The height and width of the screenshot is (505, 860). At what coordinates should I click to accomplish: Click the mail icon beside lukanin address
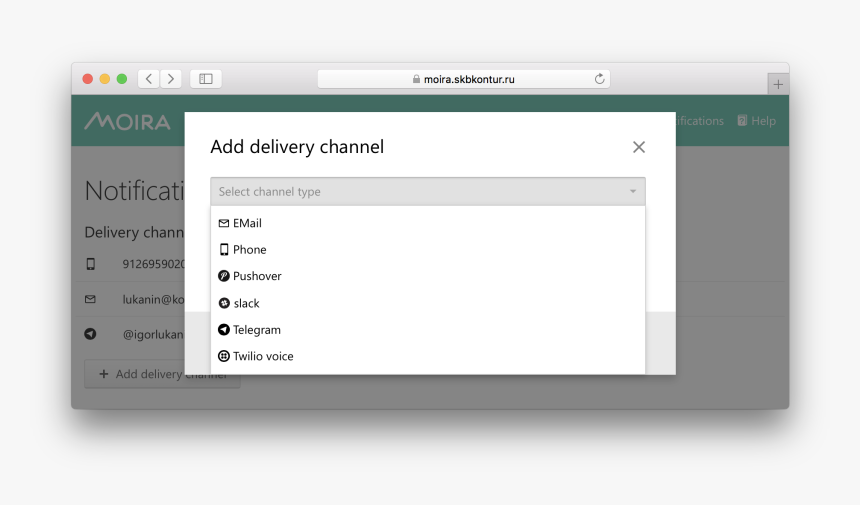(90, 299)
